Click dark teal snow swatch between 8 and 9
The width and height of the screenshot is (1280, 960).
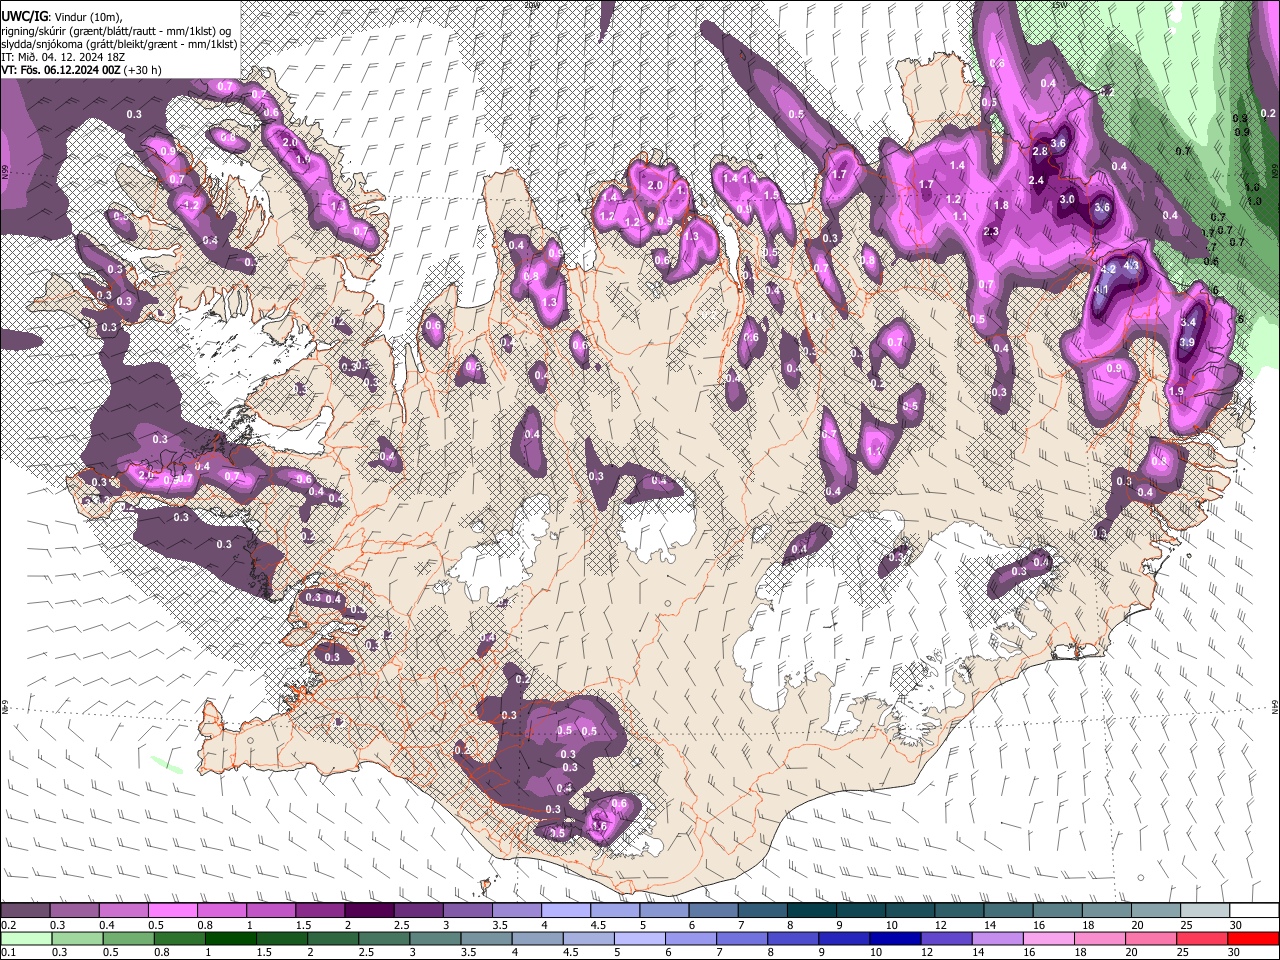tap(812, 911)
